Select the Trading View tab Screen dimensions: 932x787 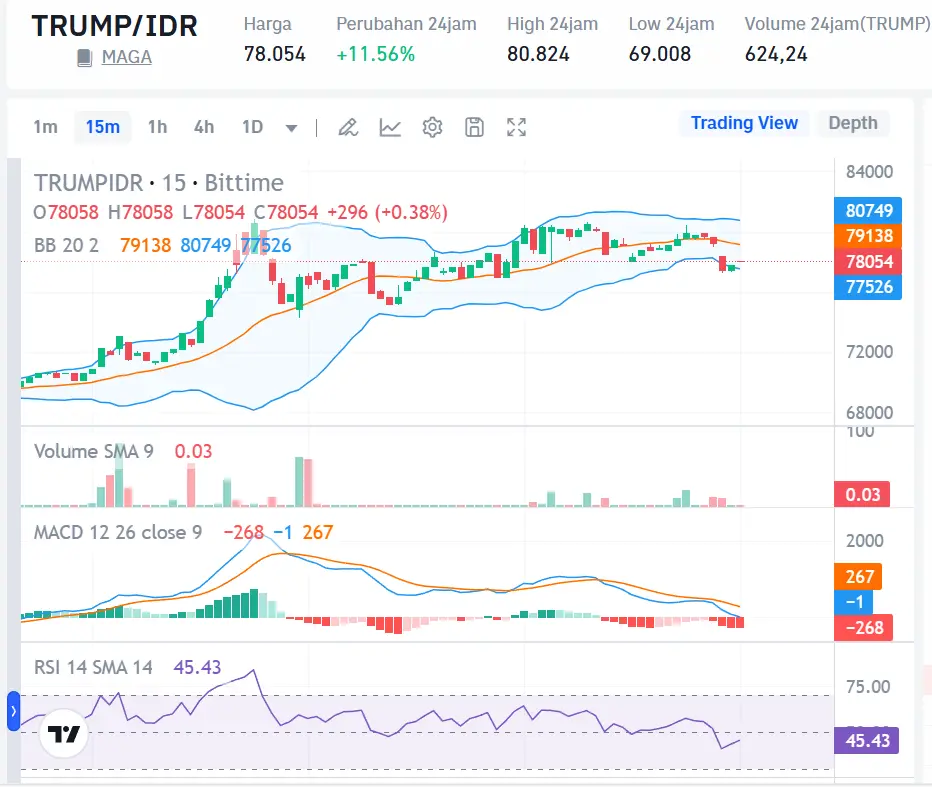[x=744, y=123]
